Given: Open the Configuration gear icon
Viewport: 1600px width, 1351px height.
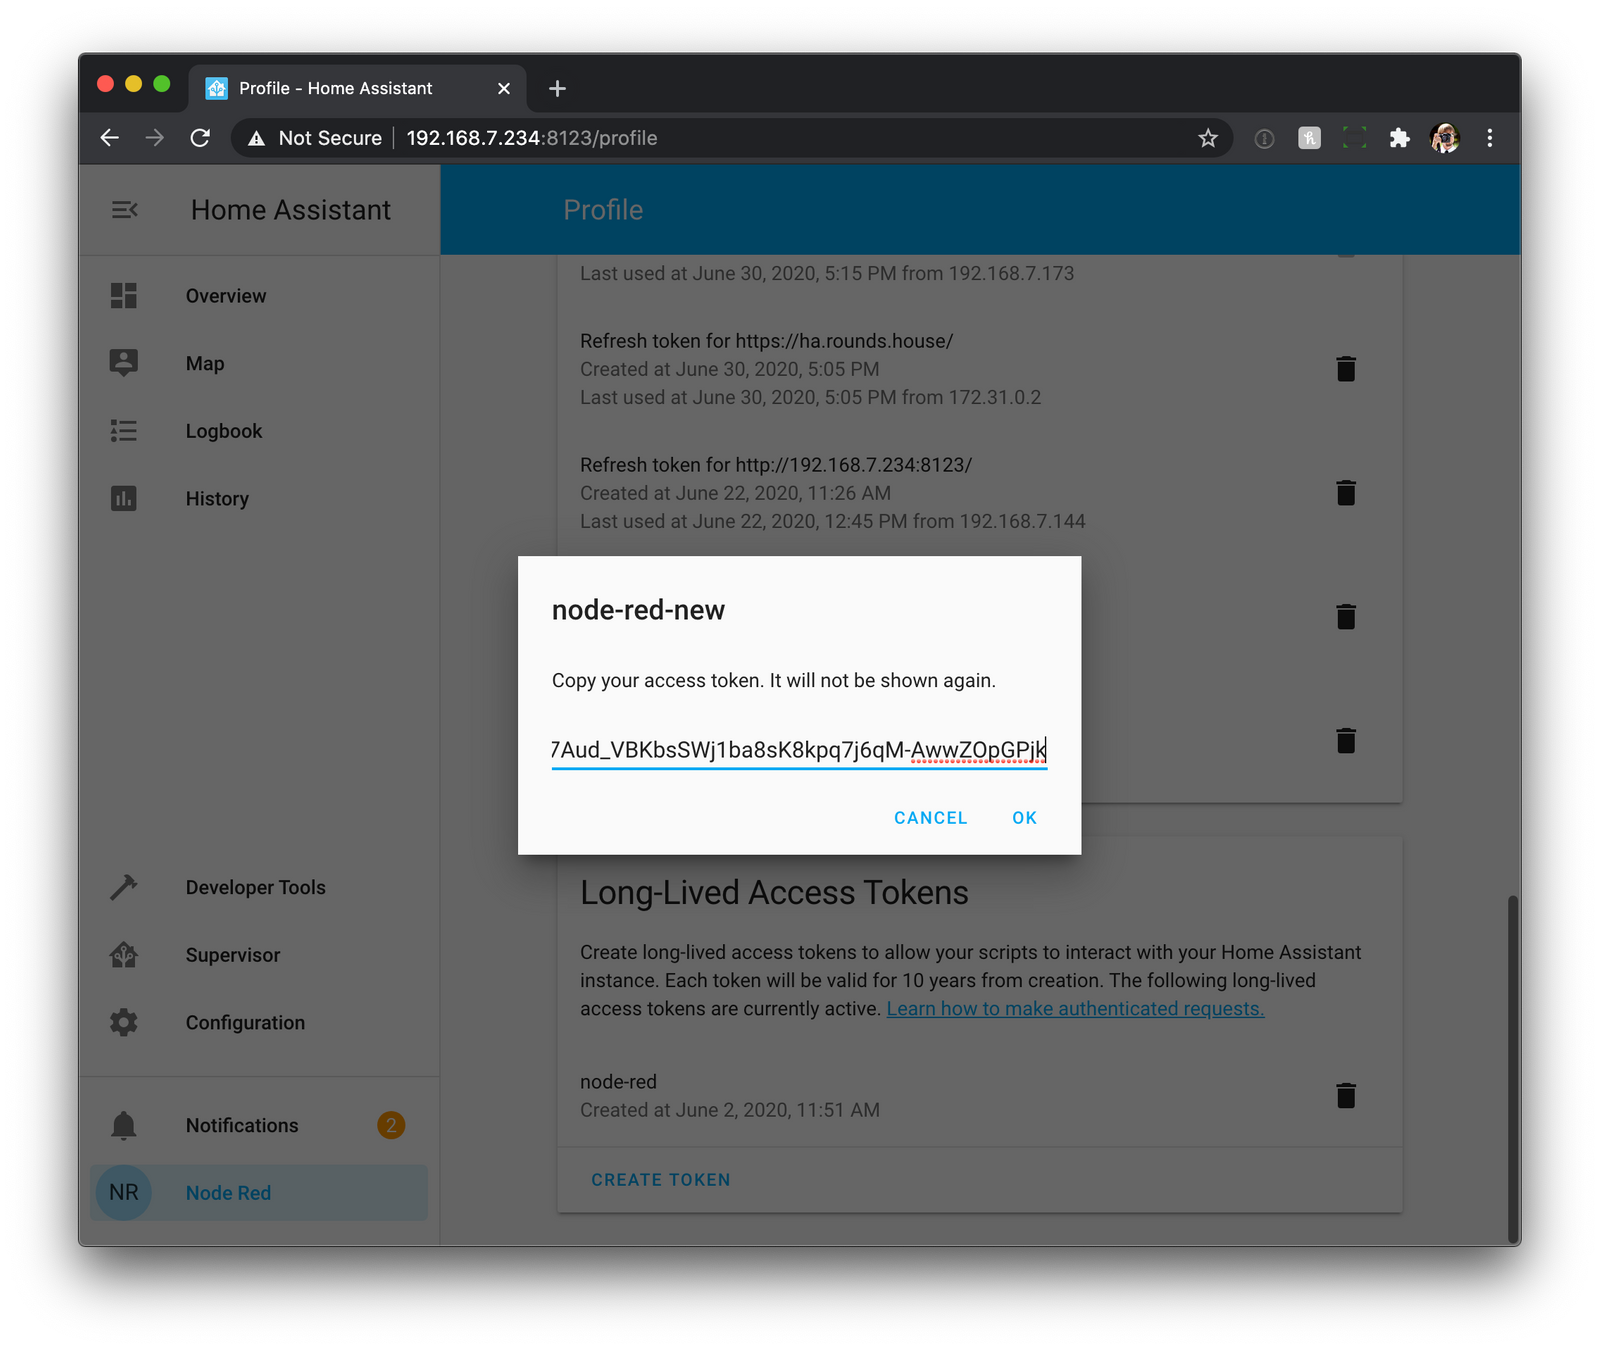Looking at the screenshot, I should [x=122, y=1022].
